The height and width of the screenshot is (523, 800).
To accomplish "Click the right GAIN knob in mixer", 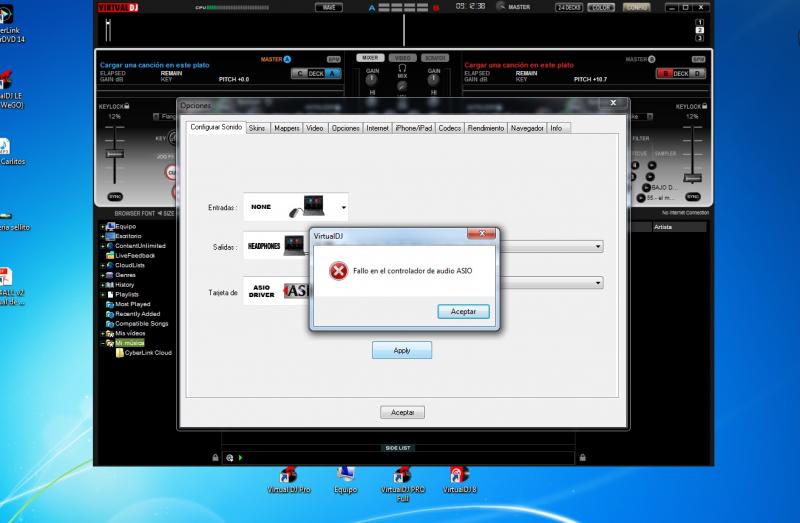I will [433, 80].
